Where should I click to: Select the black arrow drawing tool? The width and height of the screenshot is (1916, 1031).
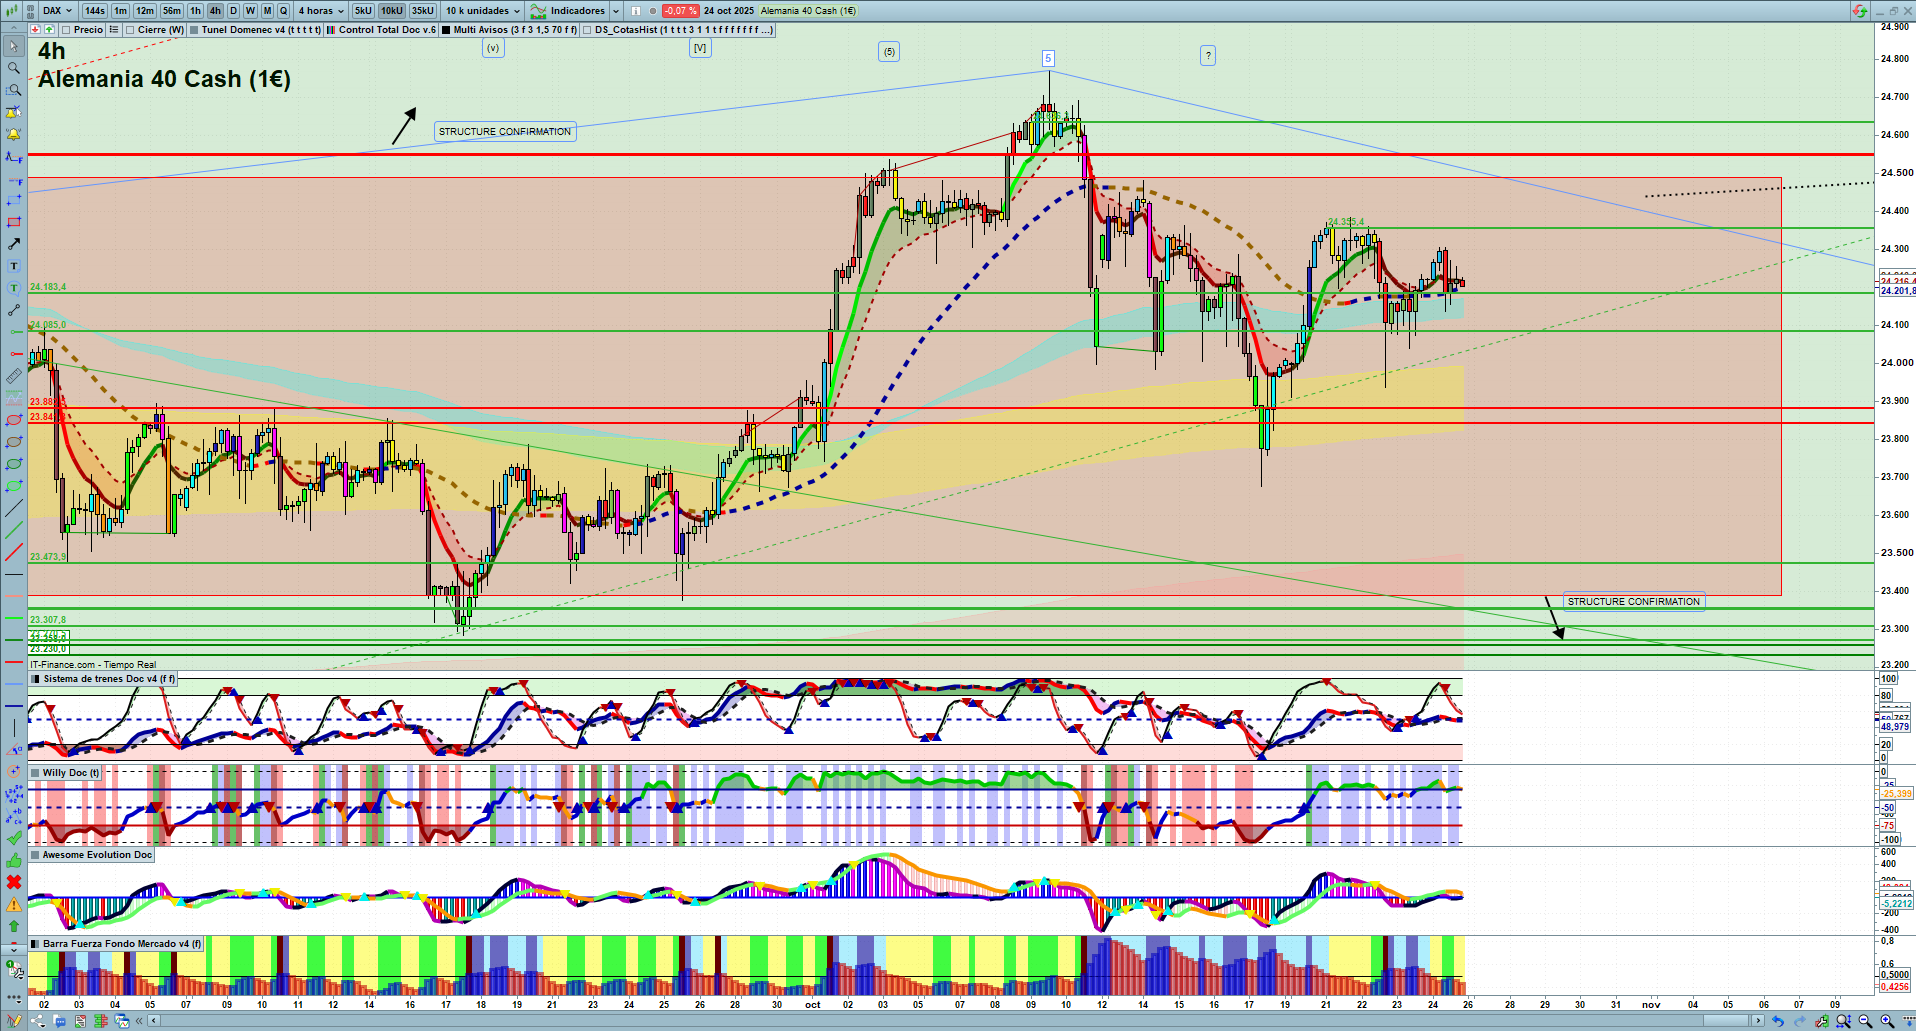(x=14, y=244)
